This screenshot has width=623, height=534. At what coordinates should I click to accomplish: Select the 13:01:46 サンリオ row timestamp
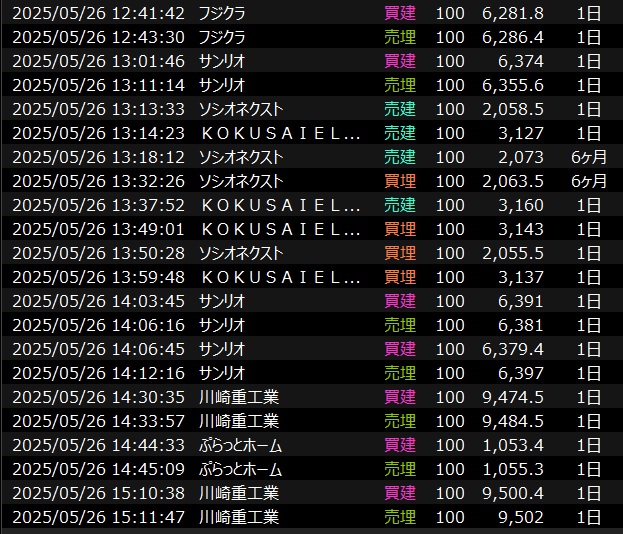pyautogui.click(x=99, y=61)
